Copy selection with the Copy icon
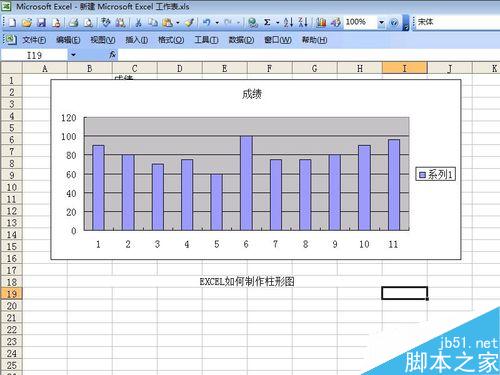500x375 pixels. [153, 23]
